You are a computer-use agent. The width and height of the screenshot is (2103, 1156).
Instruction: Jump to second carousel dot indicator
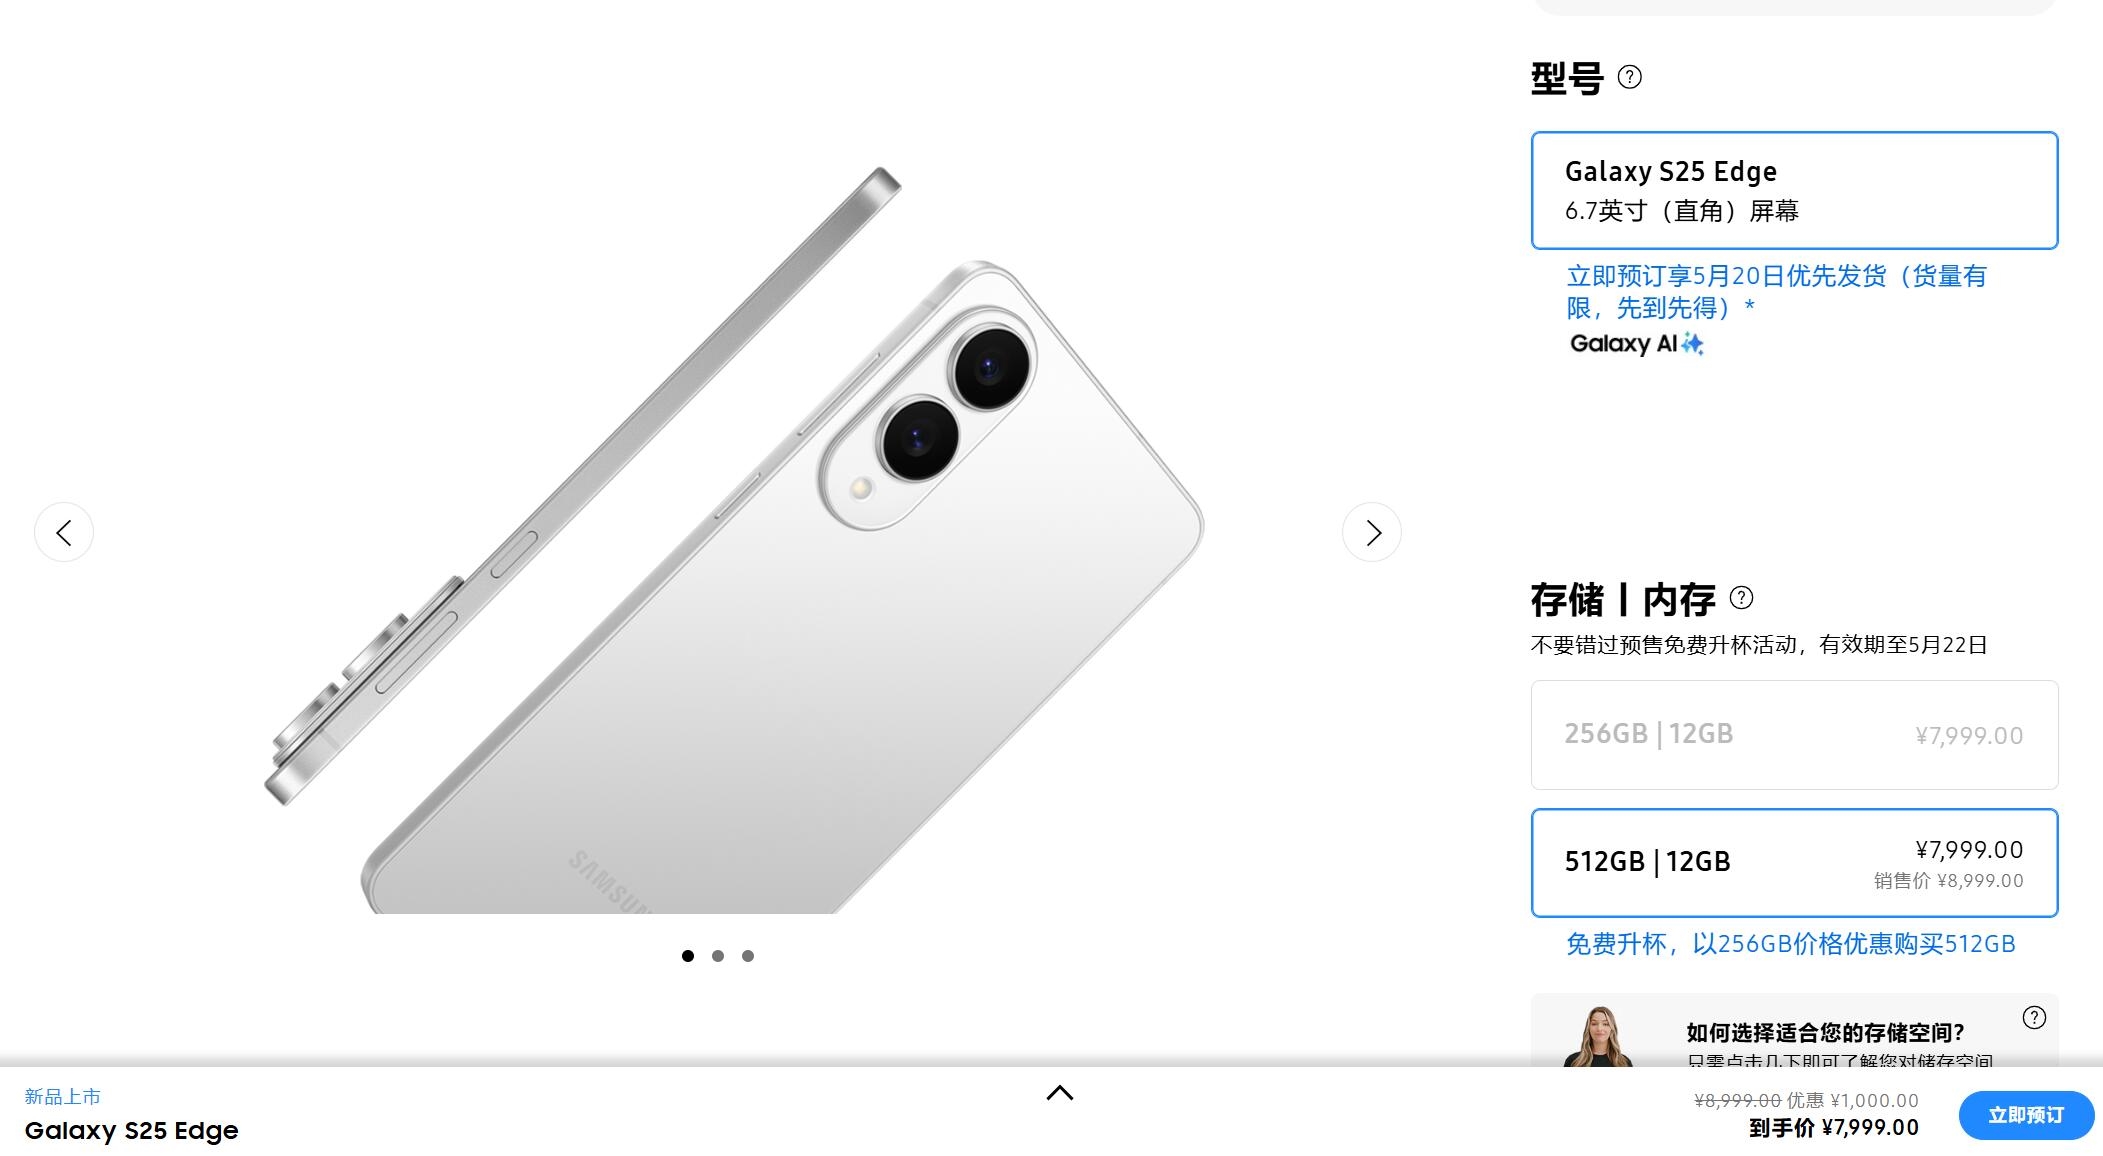coord(718,956)
